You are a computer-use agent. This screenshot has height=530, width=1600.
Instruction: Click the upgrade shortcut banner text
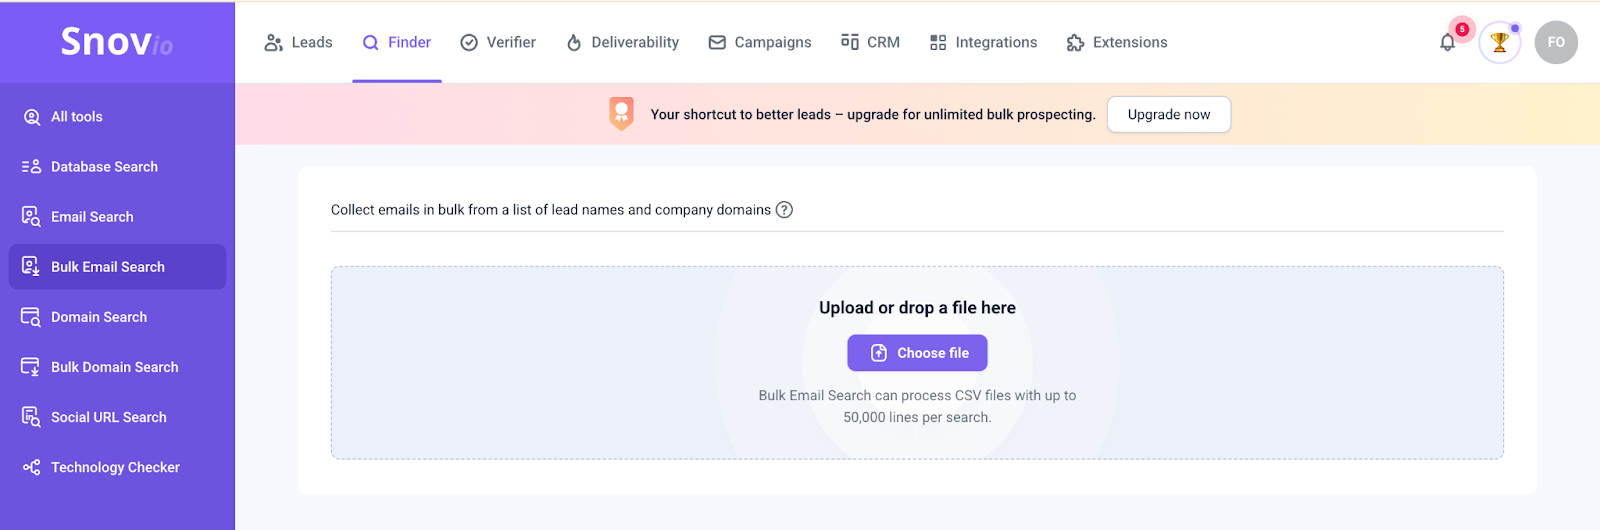[x=873, y=115]
